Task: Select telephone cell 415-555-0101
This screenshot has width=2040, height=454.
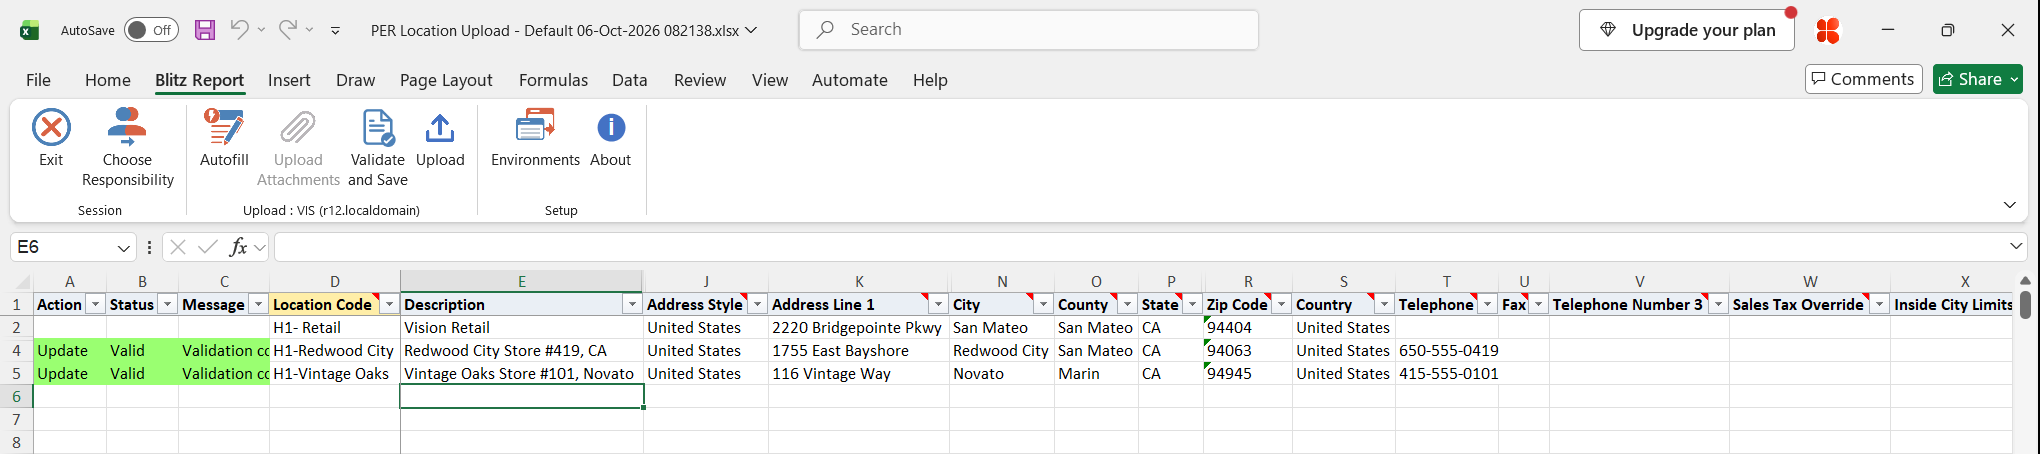Action: [x=1447, y=374]
